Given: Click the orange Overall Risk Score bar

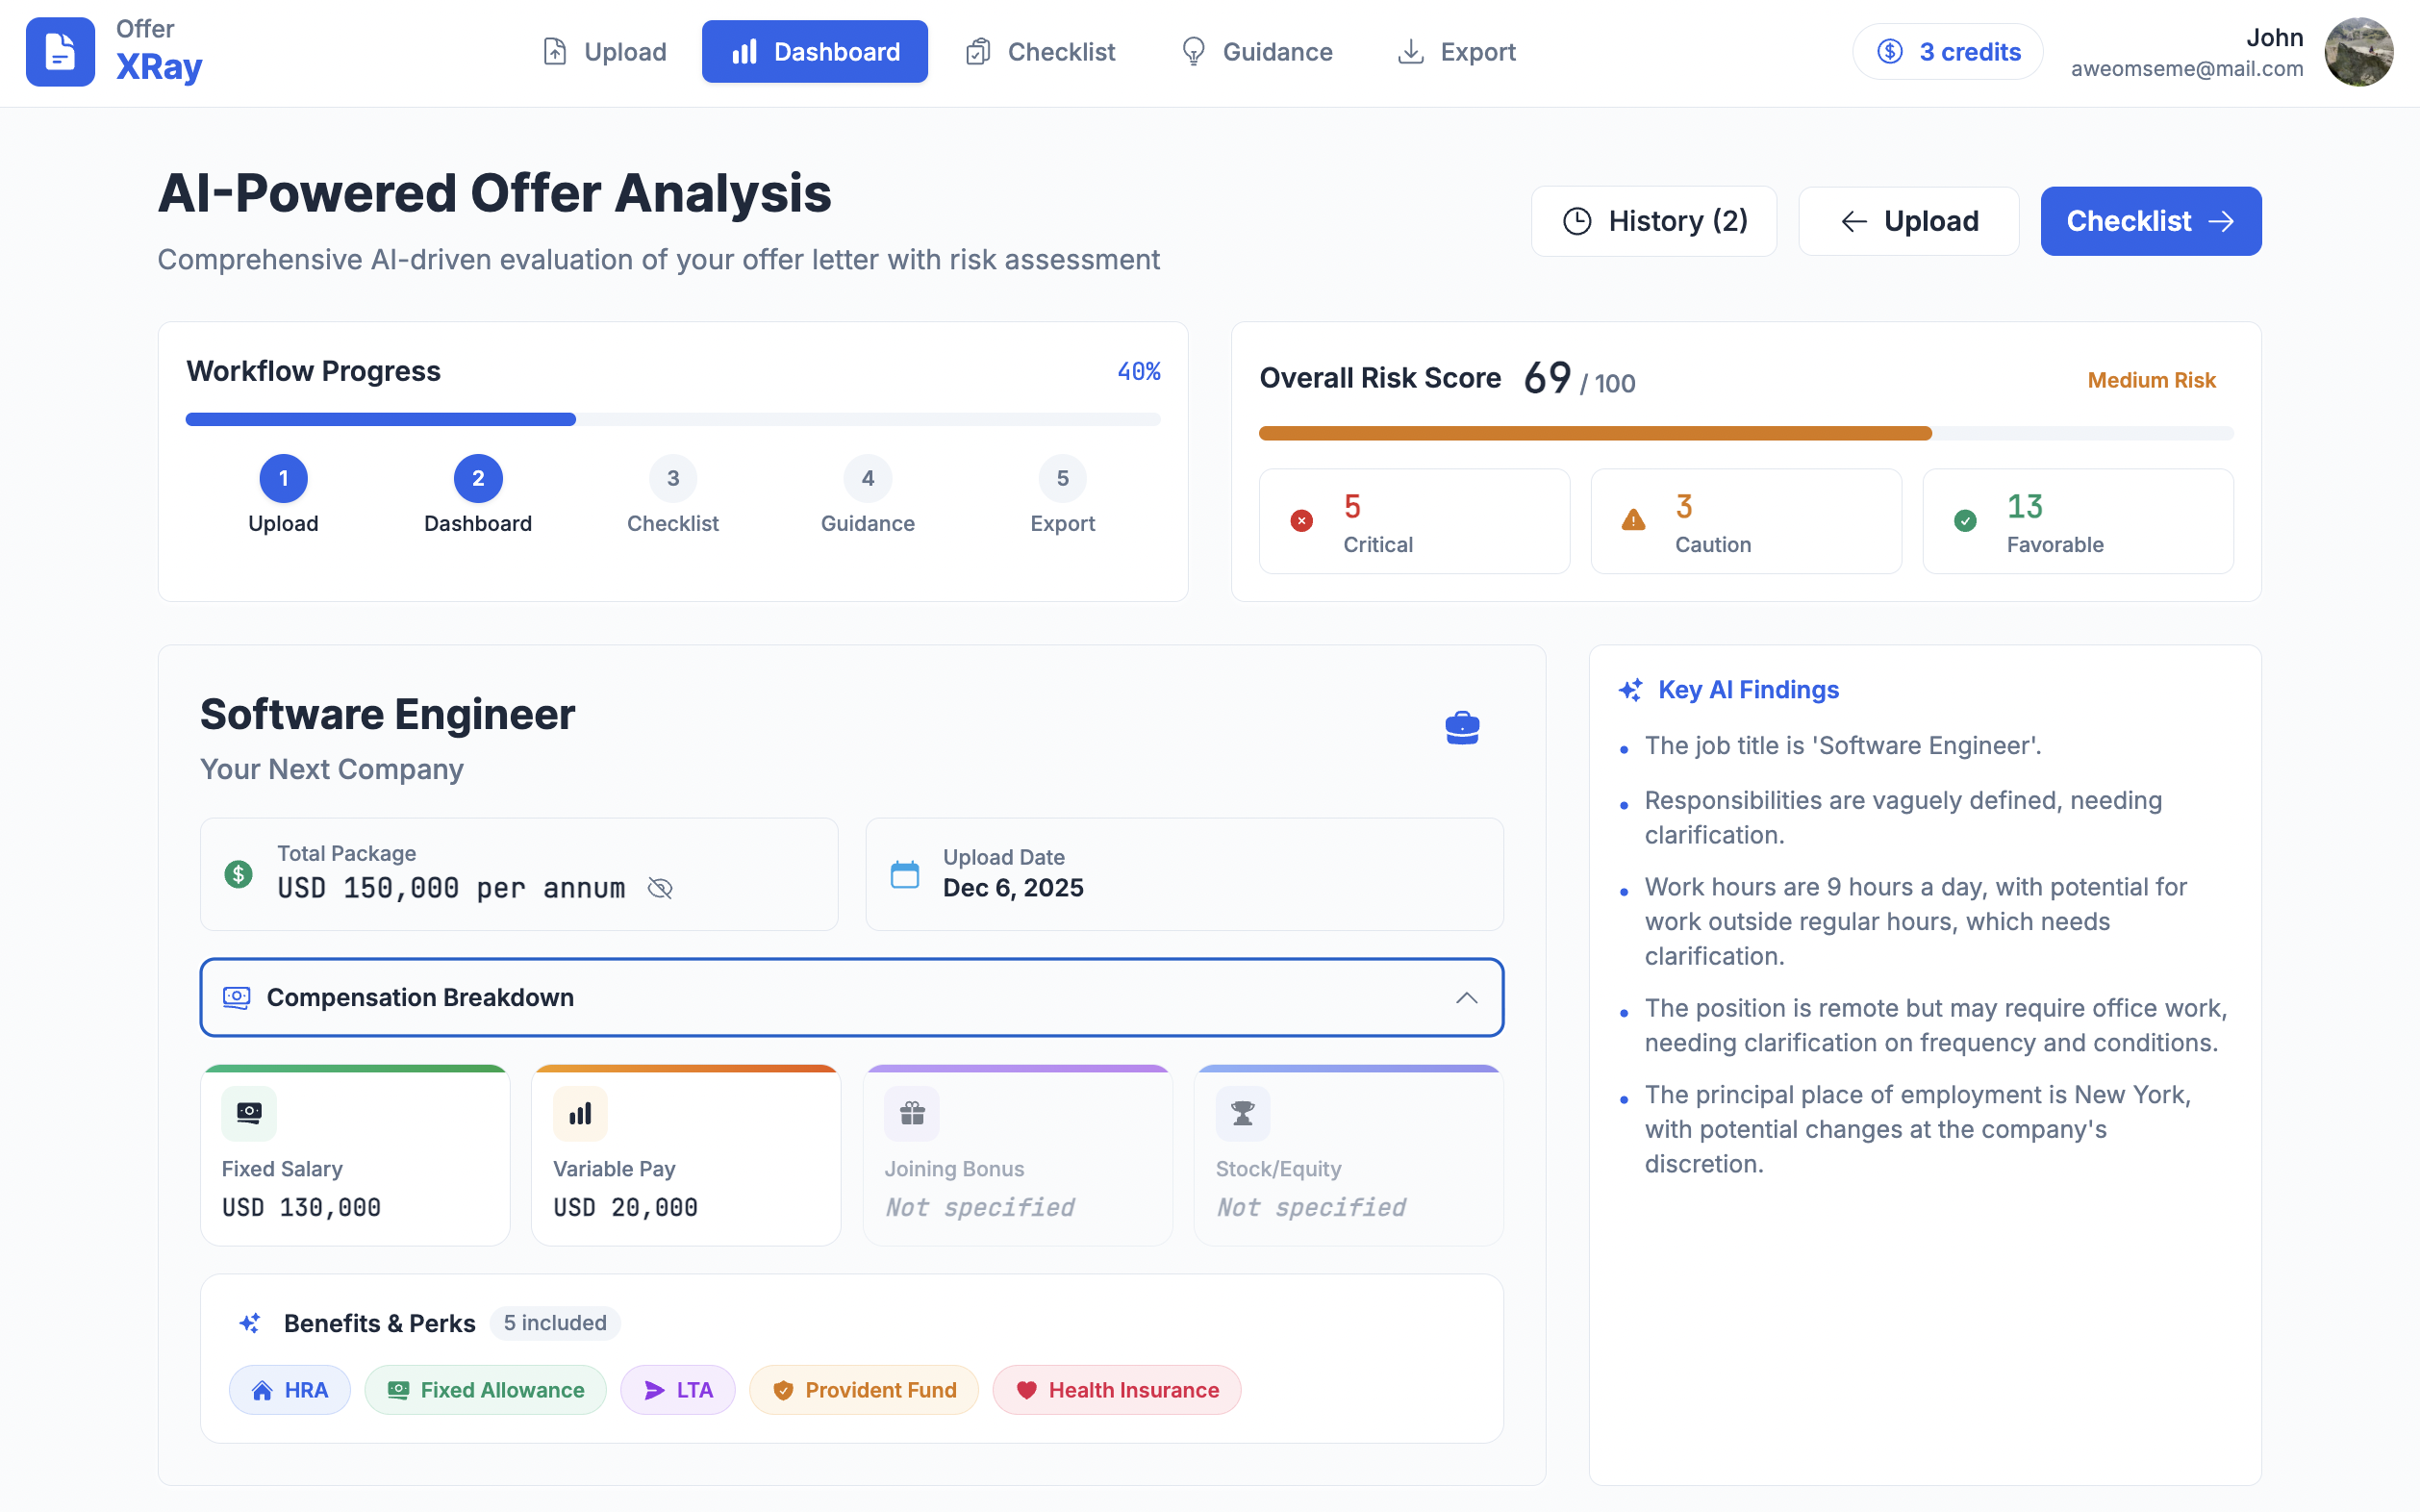Looking at the screenshot, I should click(1595, 433).
